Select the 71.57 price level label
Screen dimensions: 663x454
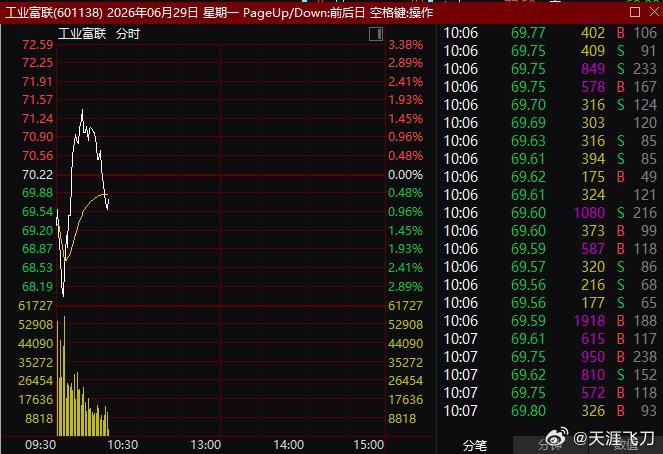[38, 100]
